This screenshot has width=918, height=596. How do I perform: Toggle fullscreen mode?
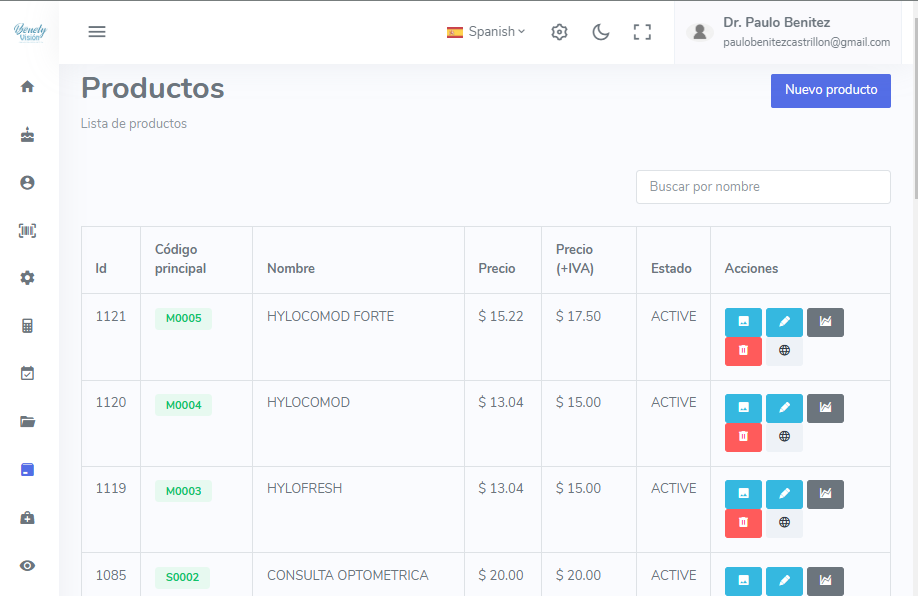pyautogui.click(x=642, y=32)
